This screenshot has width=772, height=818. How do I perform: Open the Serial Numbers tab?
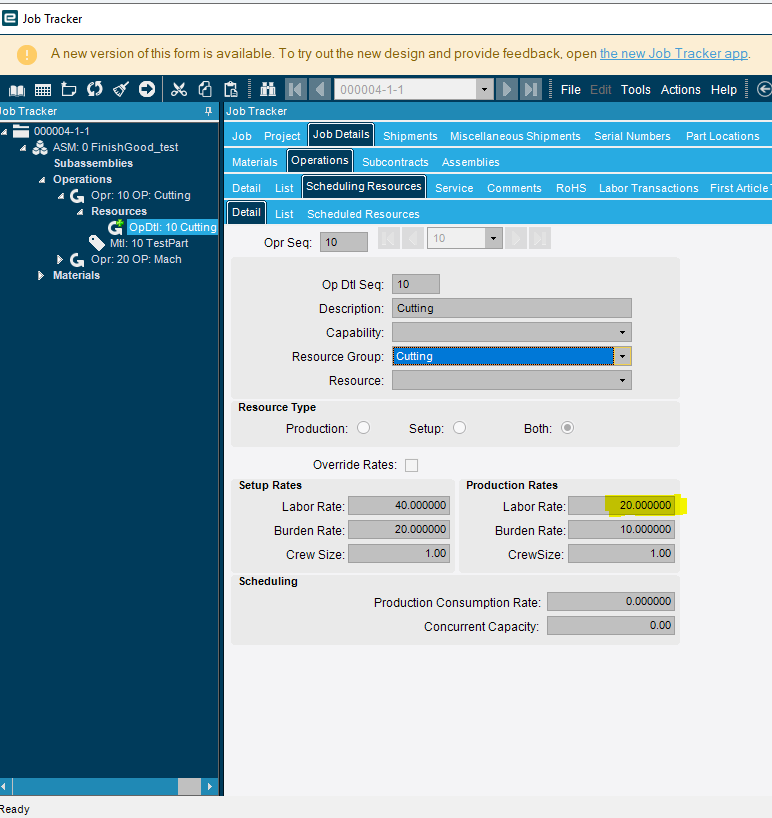[x=632, y=136]
